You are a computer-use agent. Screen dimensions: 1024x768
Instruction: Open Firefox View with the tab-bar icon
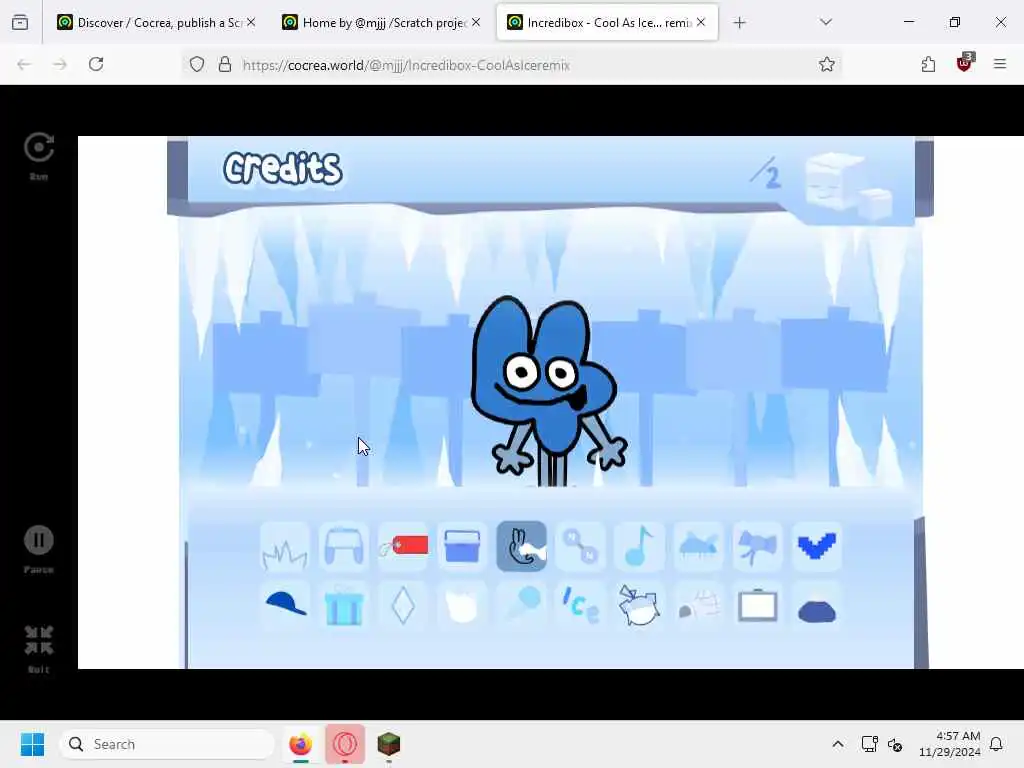(x=20, y=23)
